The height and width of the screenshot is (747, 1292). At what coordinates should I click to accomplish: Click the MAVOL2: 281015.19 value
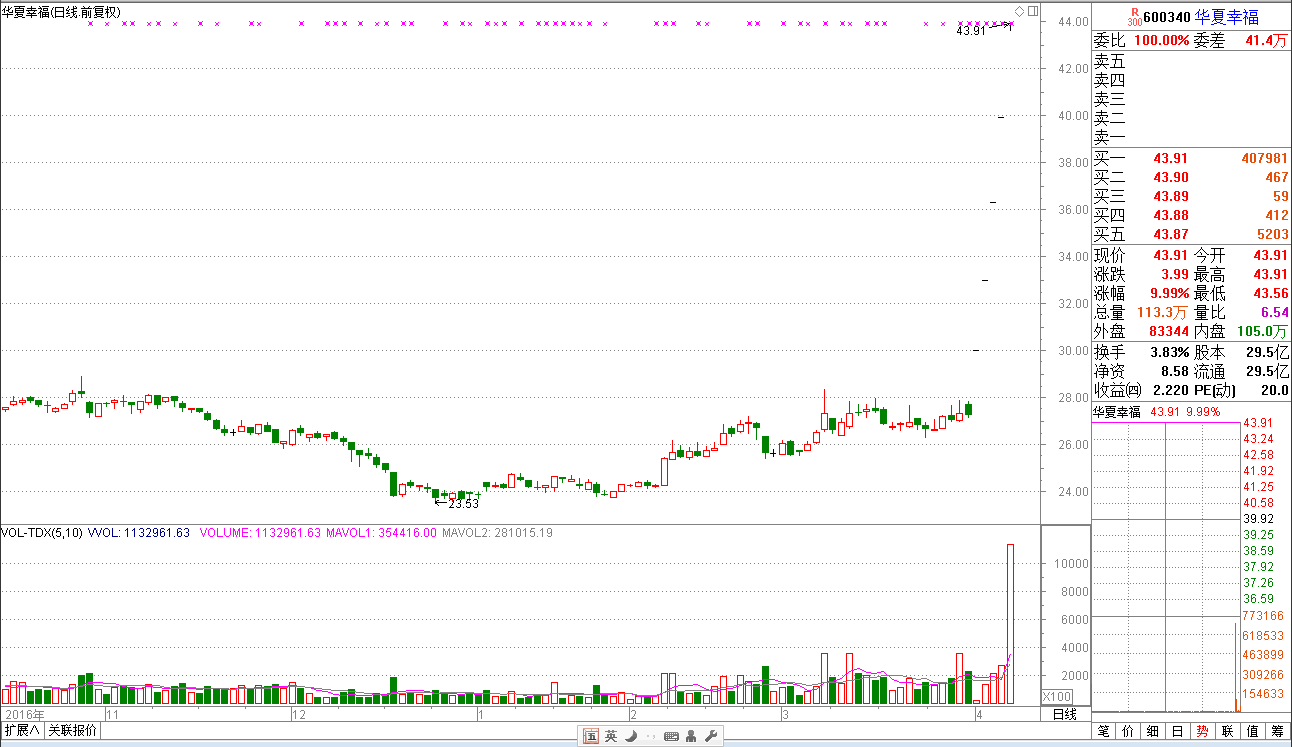(x=497, y=533)
